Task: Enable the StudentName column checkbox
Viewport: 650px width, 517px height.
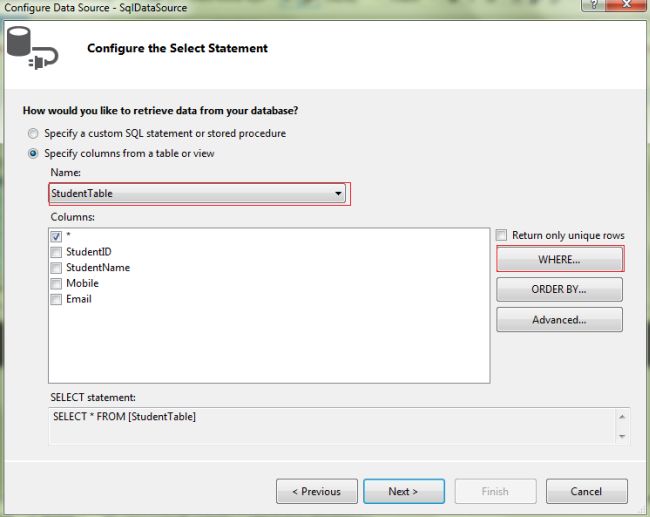Action: [x=57, y=268]
